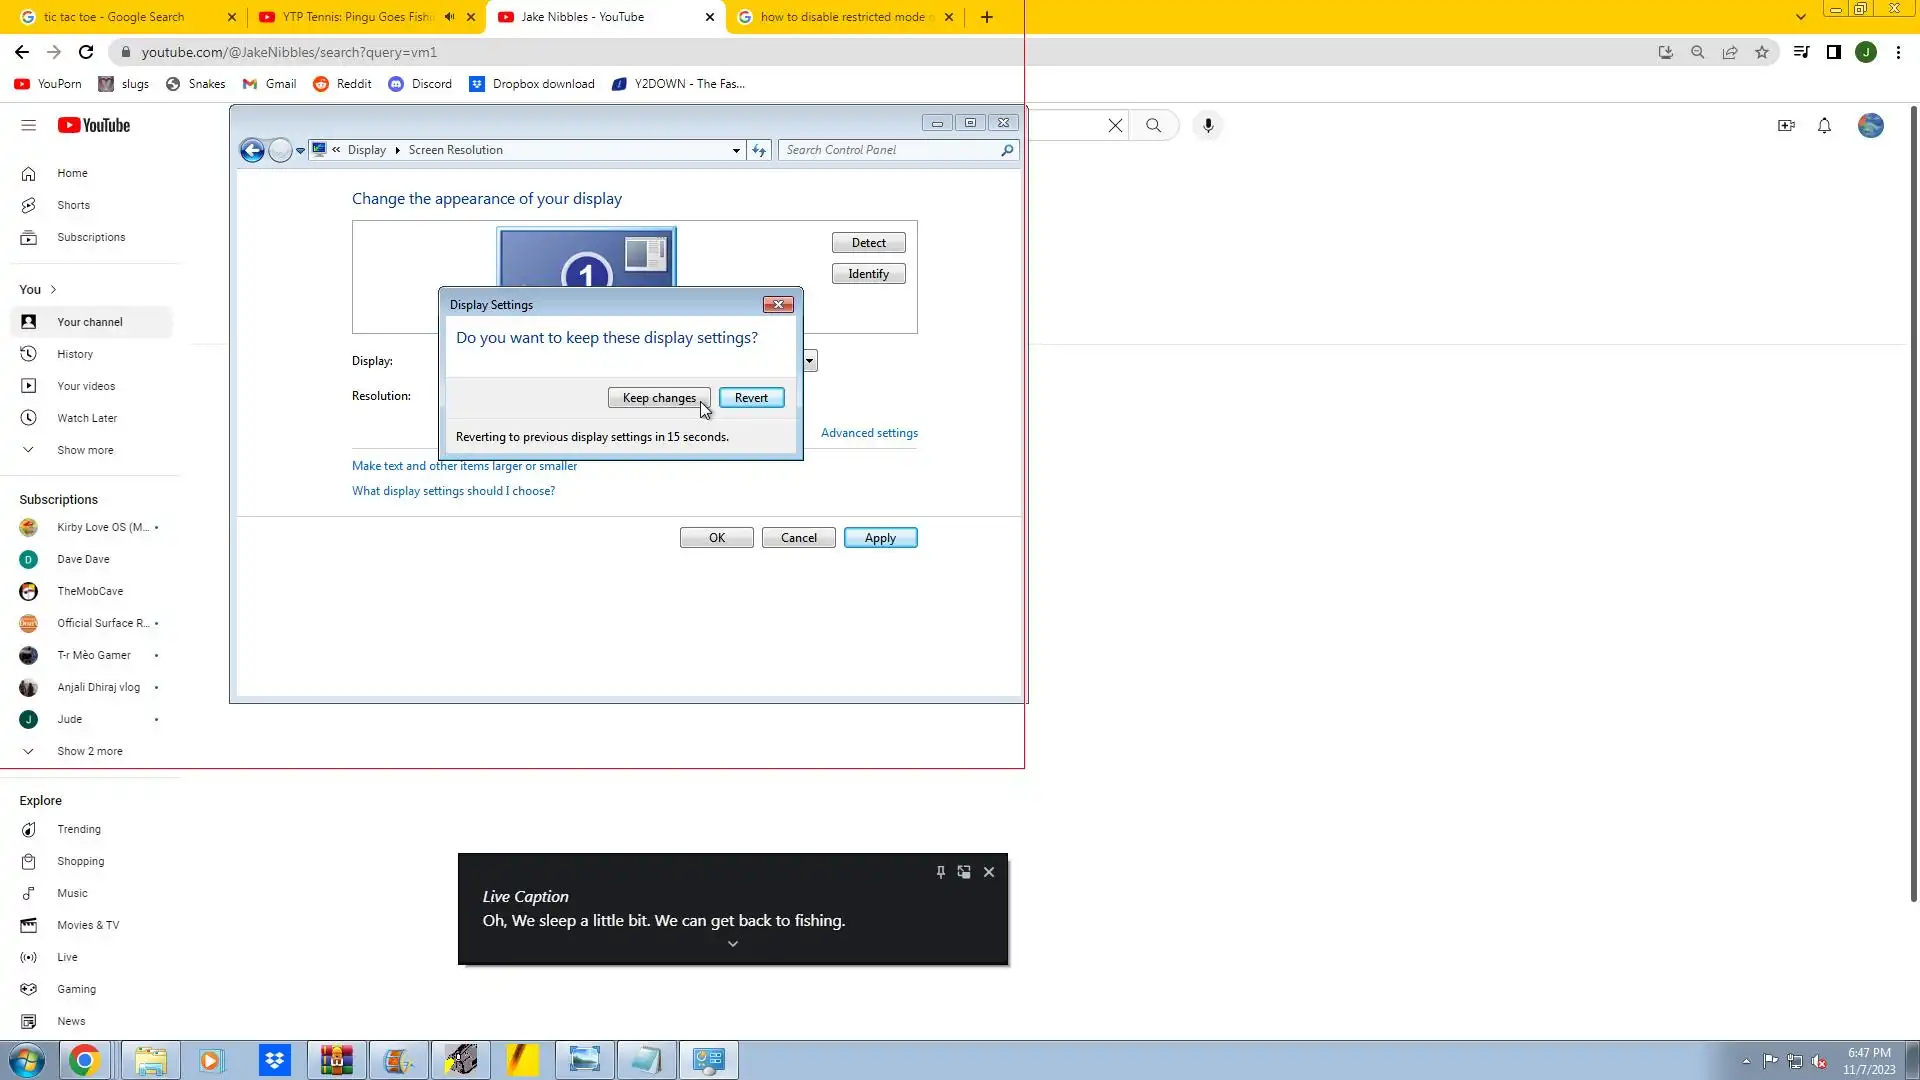Open YouTube notifications bell
This screenshot has width=1920, height=1080.
pos(1824,125)
